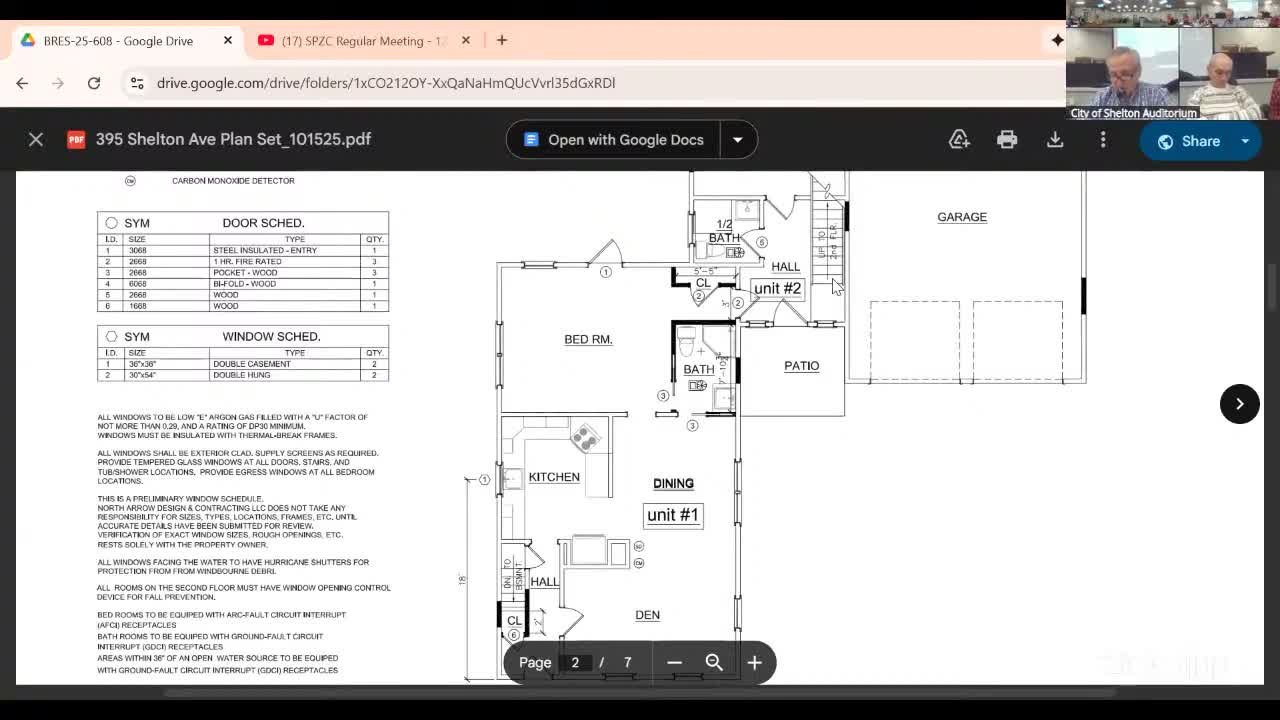This screenshot has width=1280, height=720.
Task: Click STEEL INSULATED - ENTRY door row
Action: click(243, 250)
